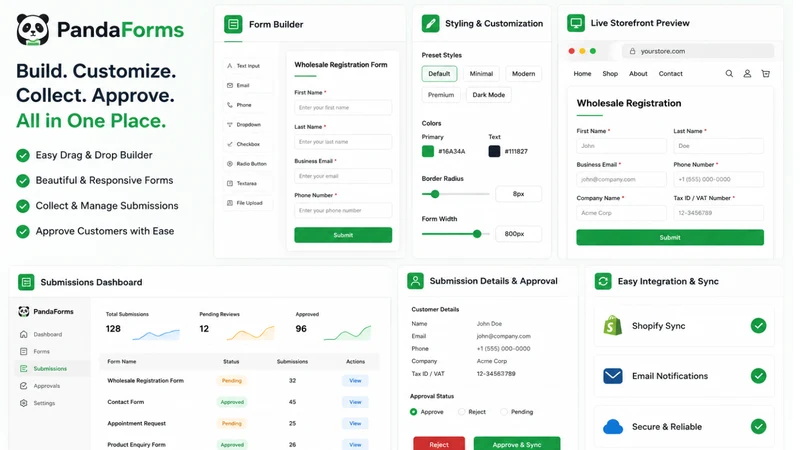The image size is (800, 450).
Task: View the Appointment Request submissions
Action: [x=355, y=423]
